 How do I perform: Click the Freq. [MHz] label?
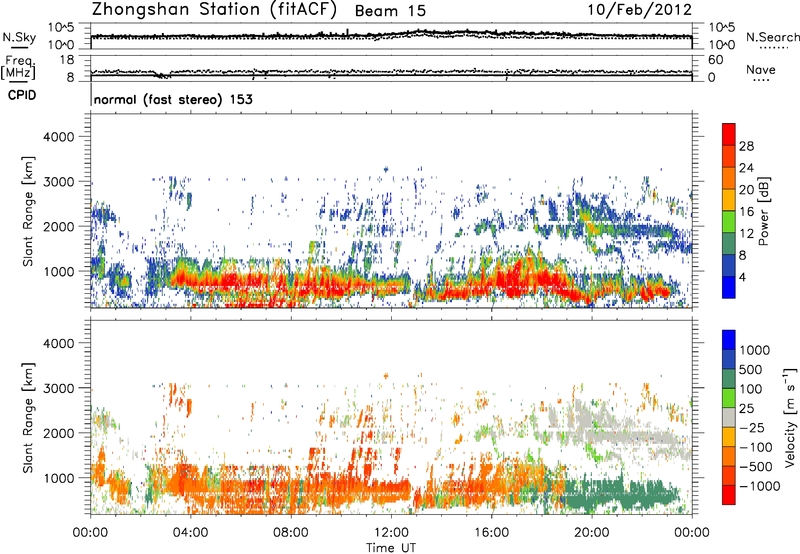click(18, 67)
